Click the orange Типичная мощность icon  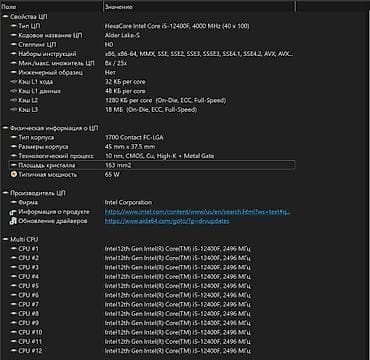point(14,175)
